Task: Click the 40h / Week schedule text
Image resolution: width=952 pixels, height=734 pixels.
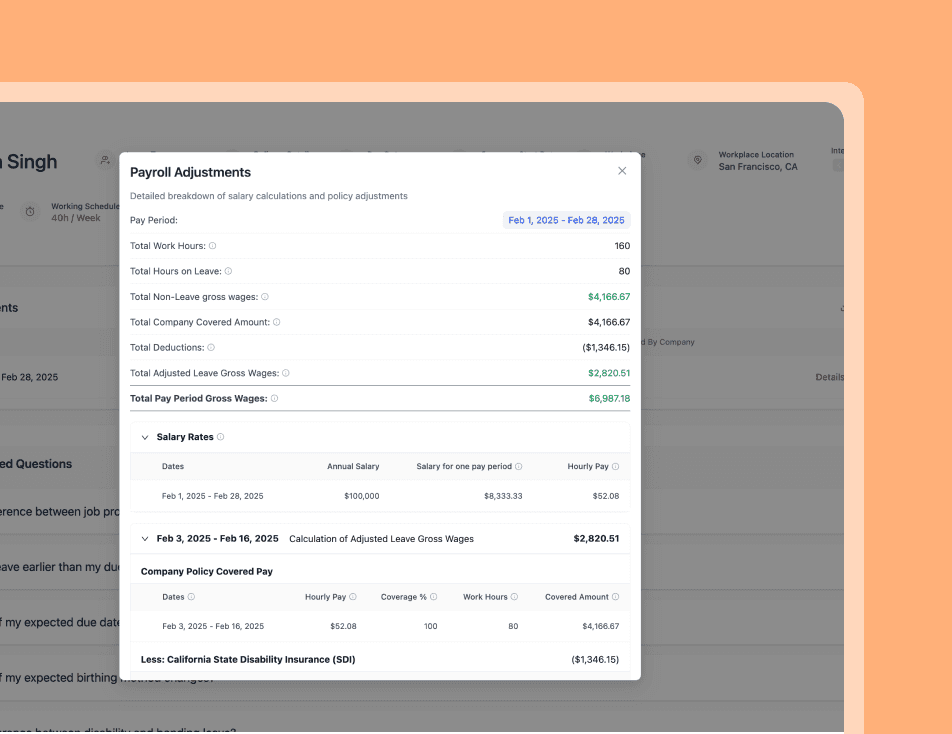Action: [x=76, y=219]
